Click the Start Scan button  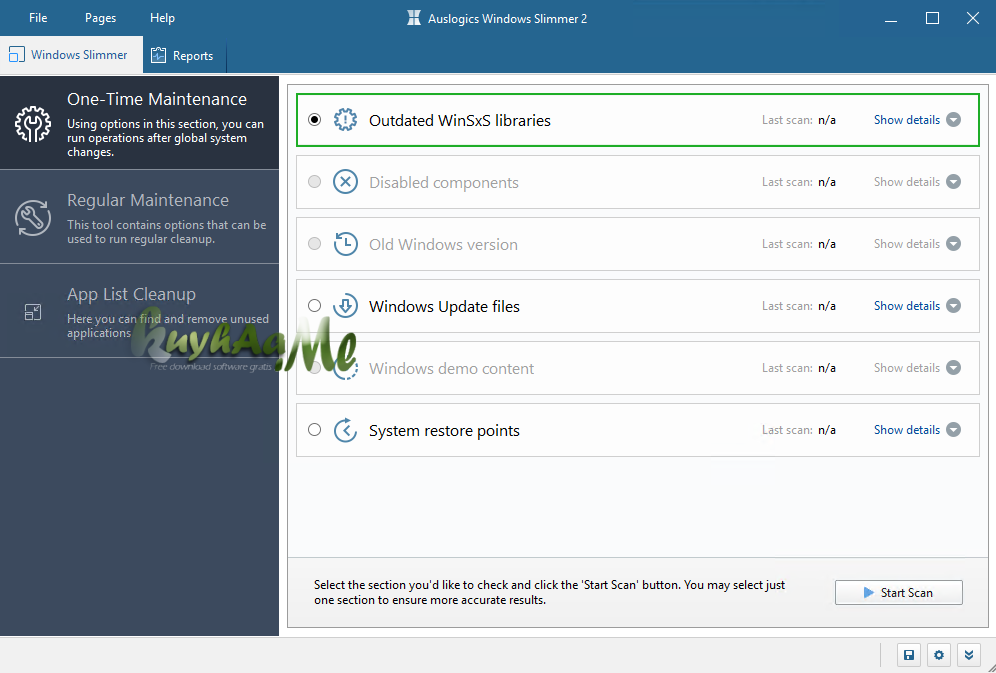(898, 592)
